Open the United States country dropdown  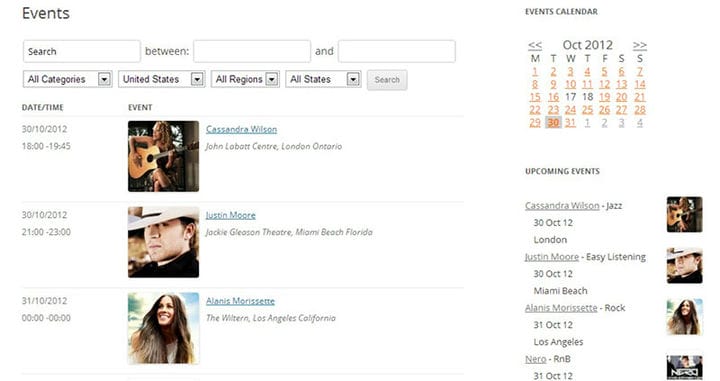point(162,79)
